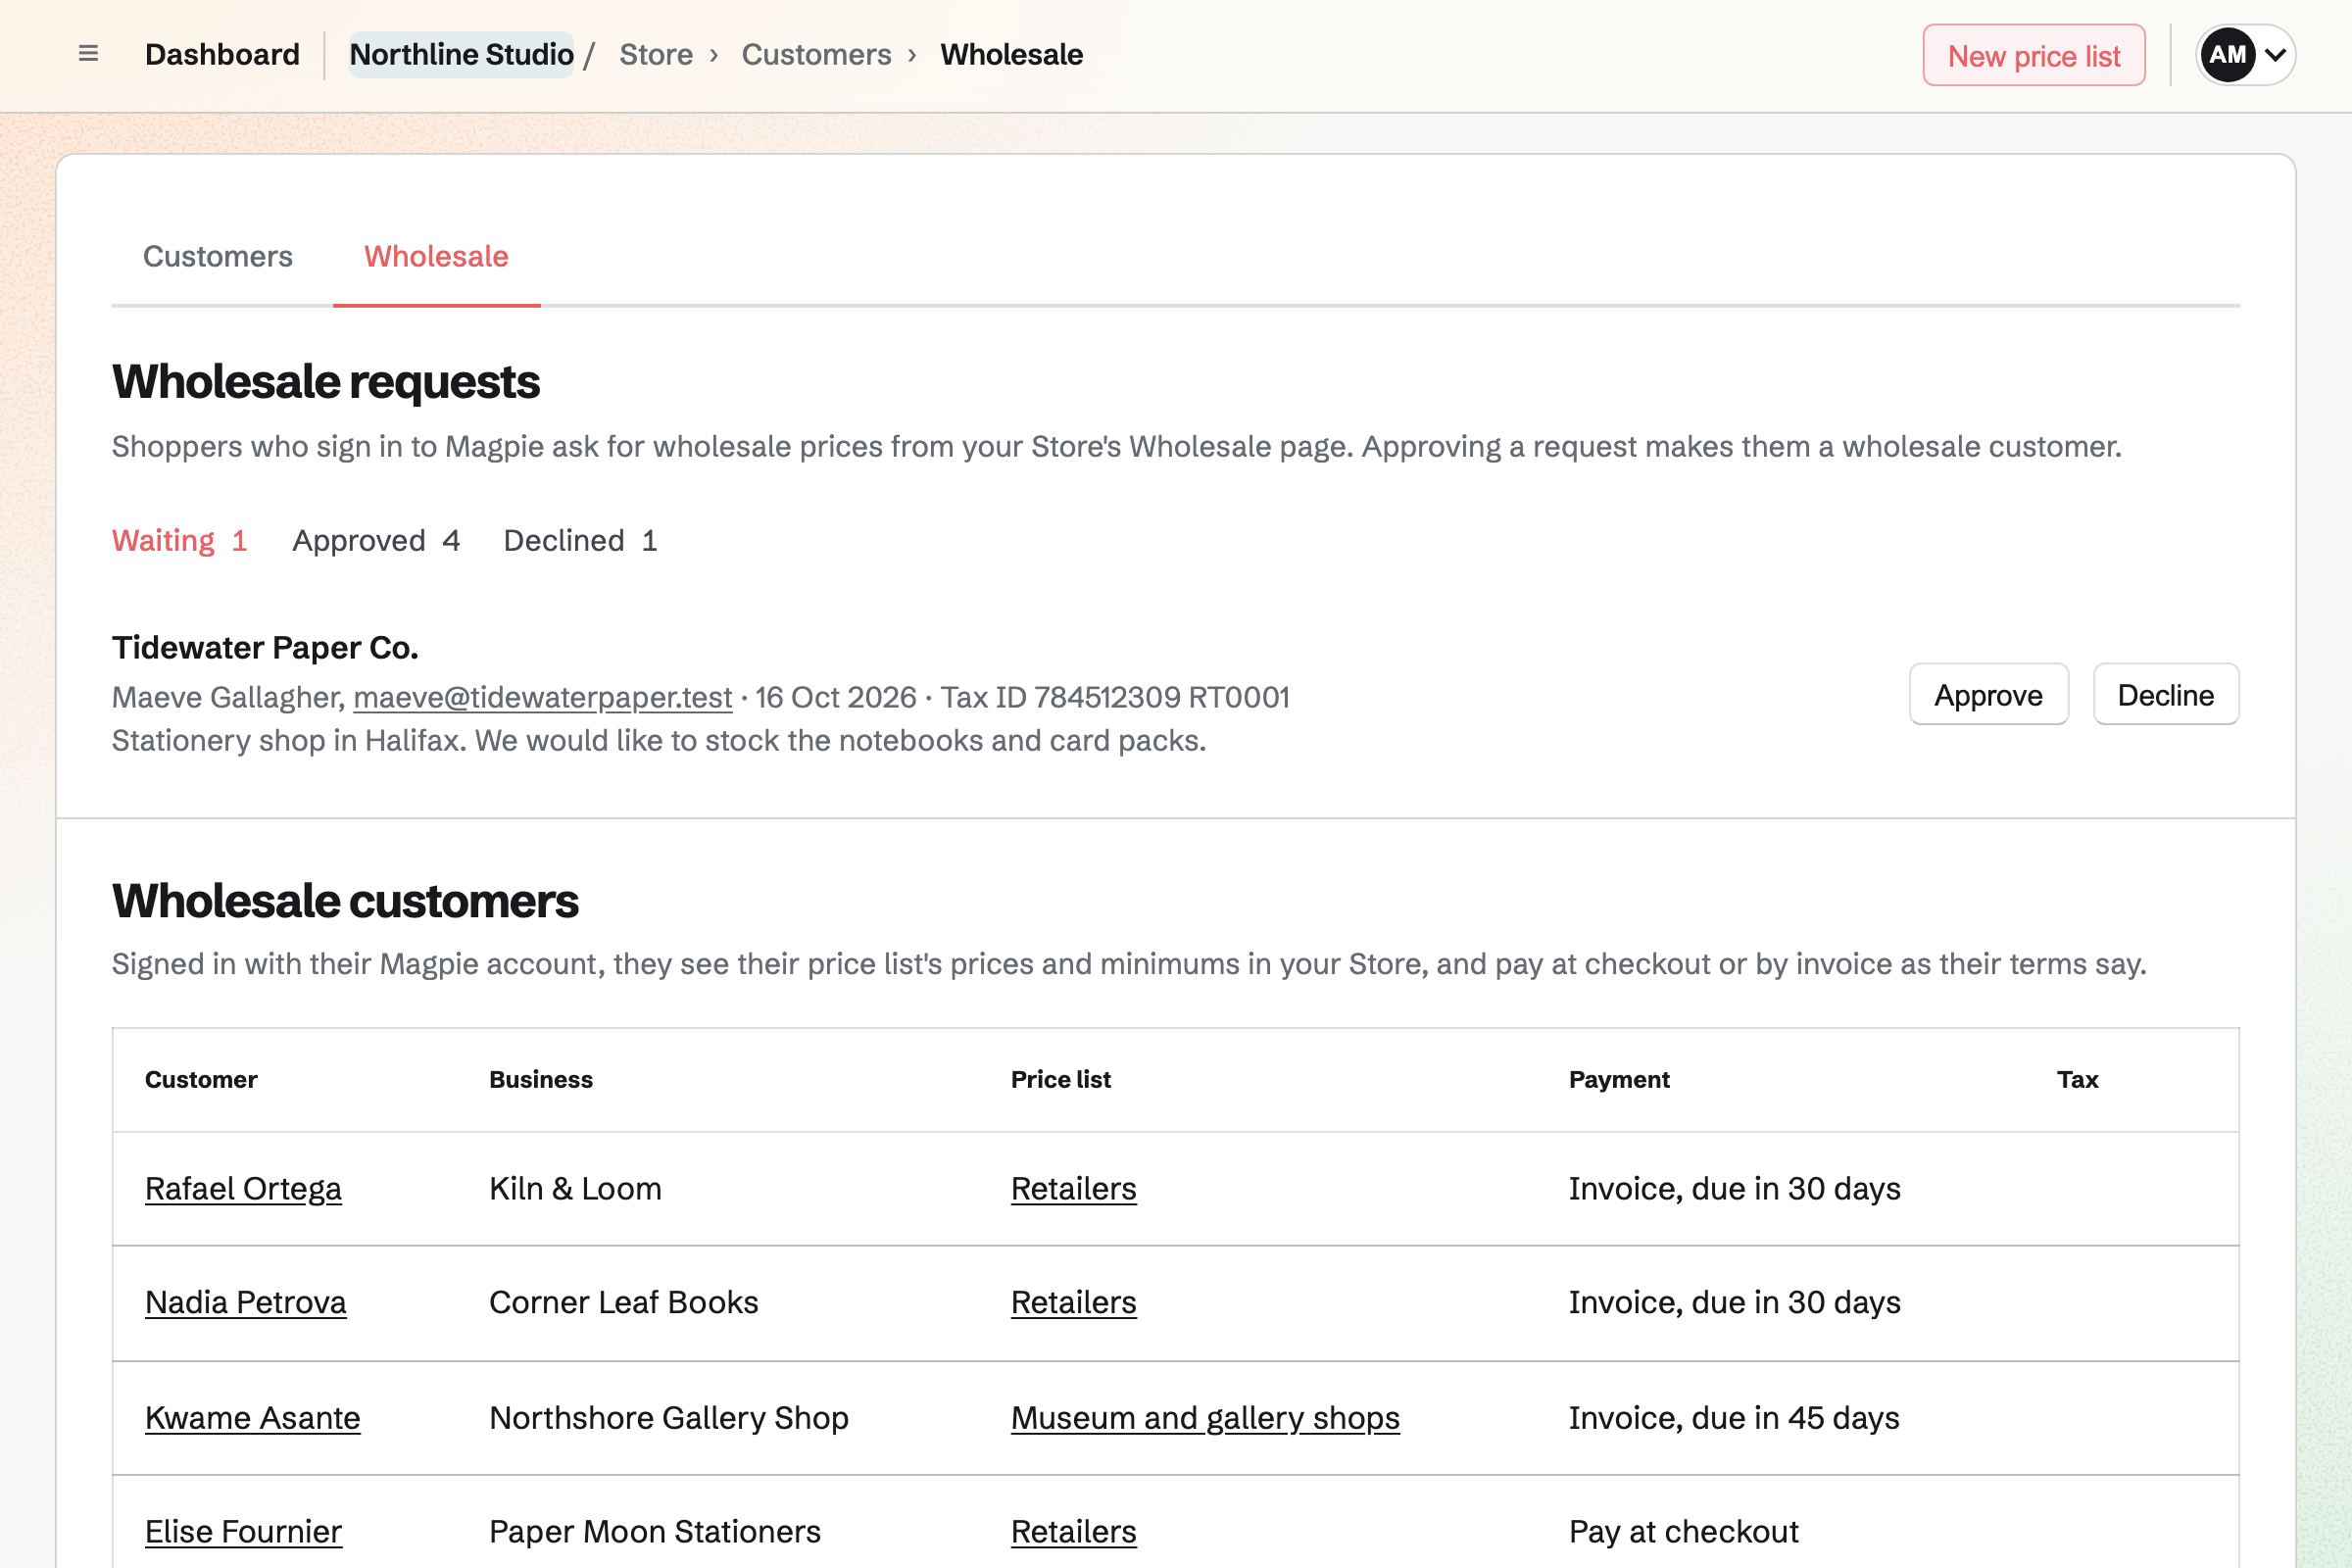The height and width of the screenshot is (1568, 2352).
Task: Open Museum and gallery shops price list
Action: pos(1205,1418)
